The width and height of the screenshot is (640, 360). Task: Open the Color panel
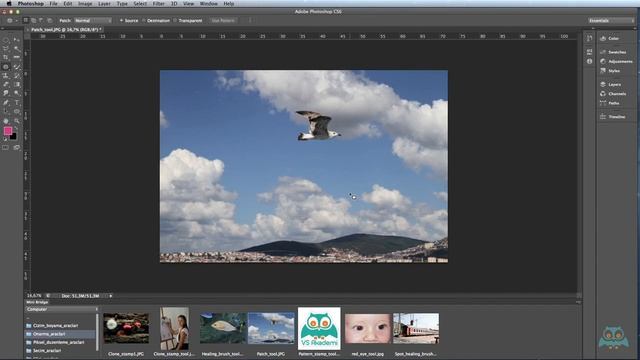point(610,38)
